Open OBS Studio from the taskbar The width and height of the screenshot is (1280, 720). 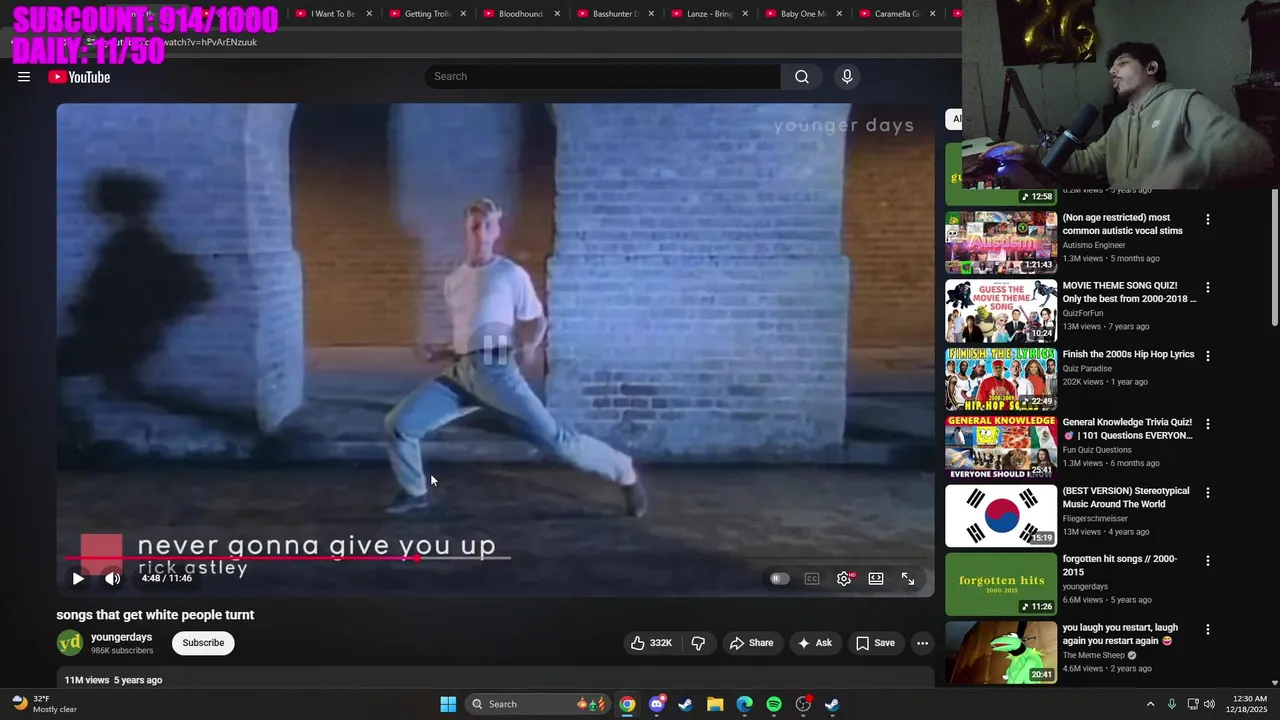[803, 704]
